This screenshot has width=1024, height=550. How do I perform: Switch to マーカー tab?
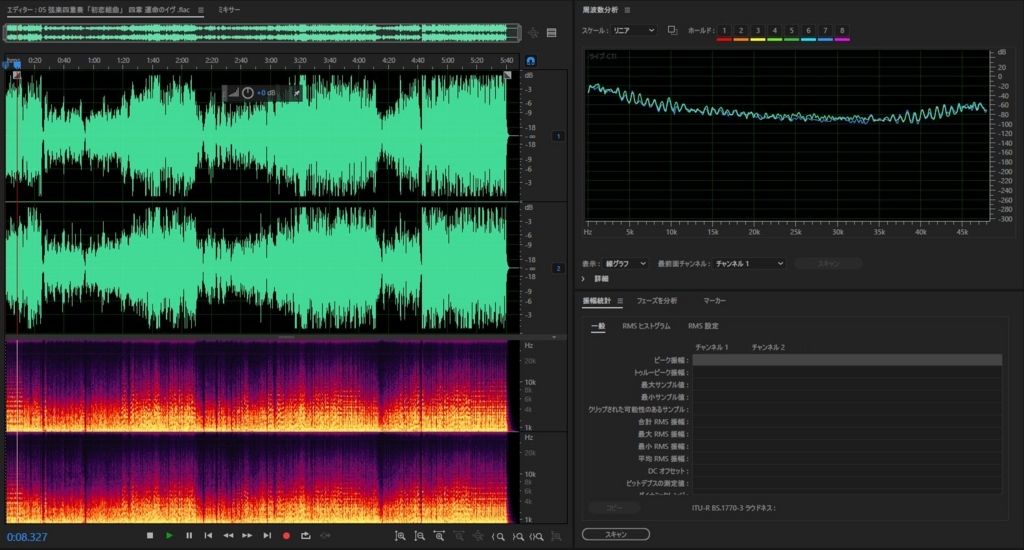(x=714, y=300)
